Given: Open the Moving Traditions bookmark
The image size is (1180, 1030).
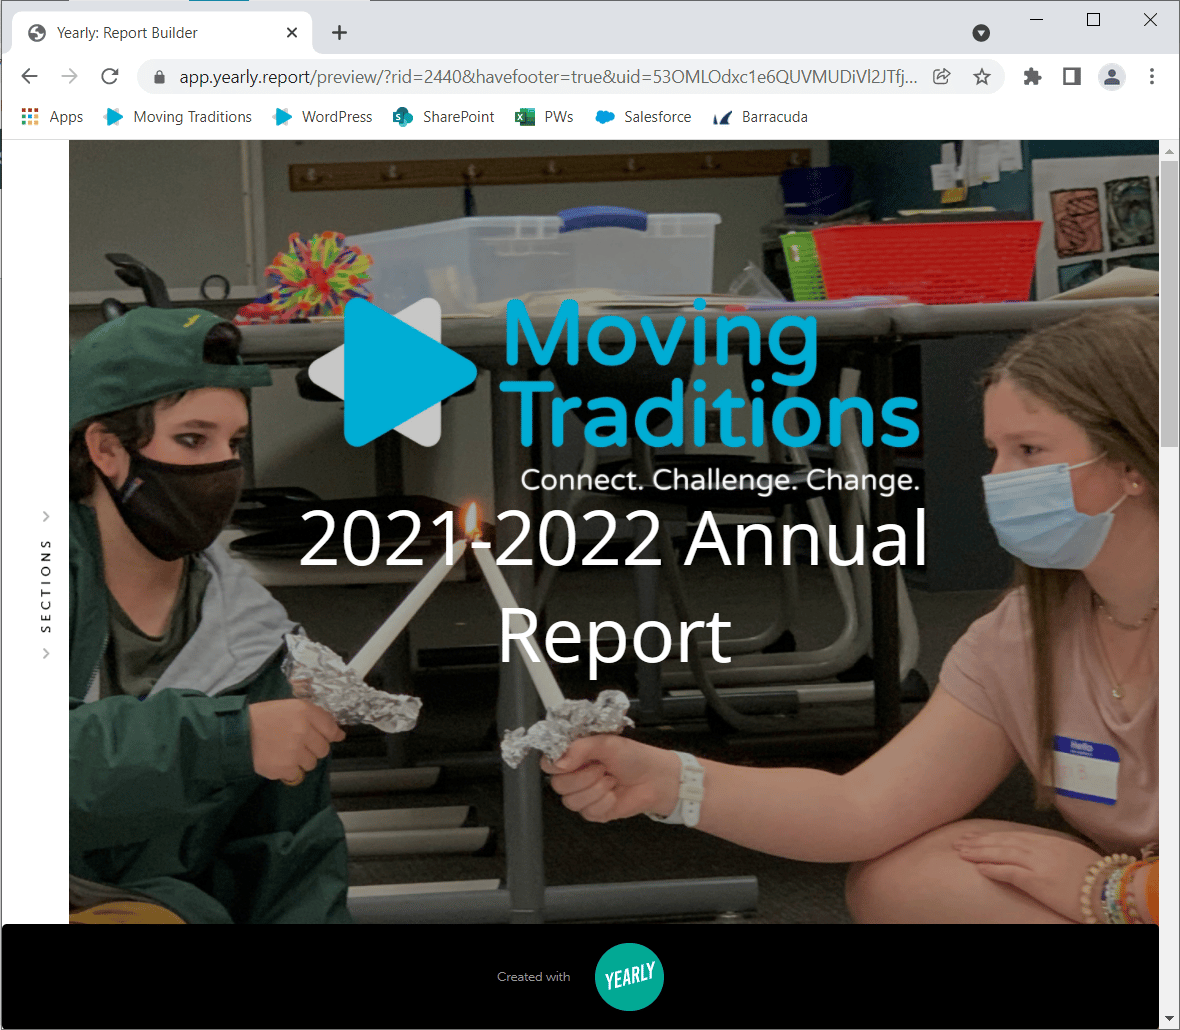Looking at the screenshot, I should [178, 117].
